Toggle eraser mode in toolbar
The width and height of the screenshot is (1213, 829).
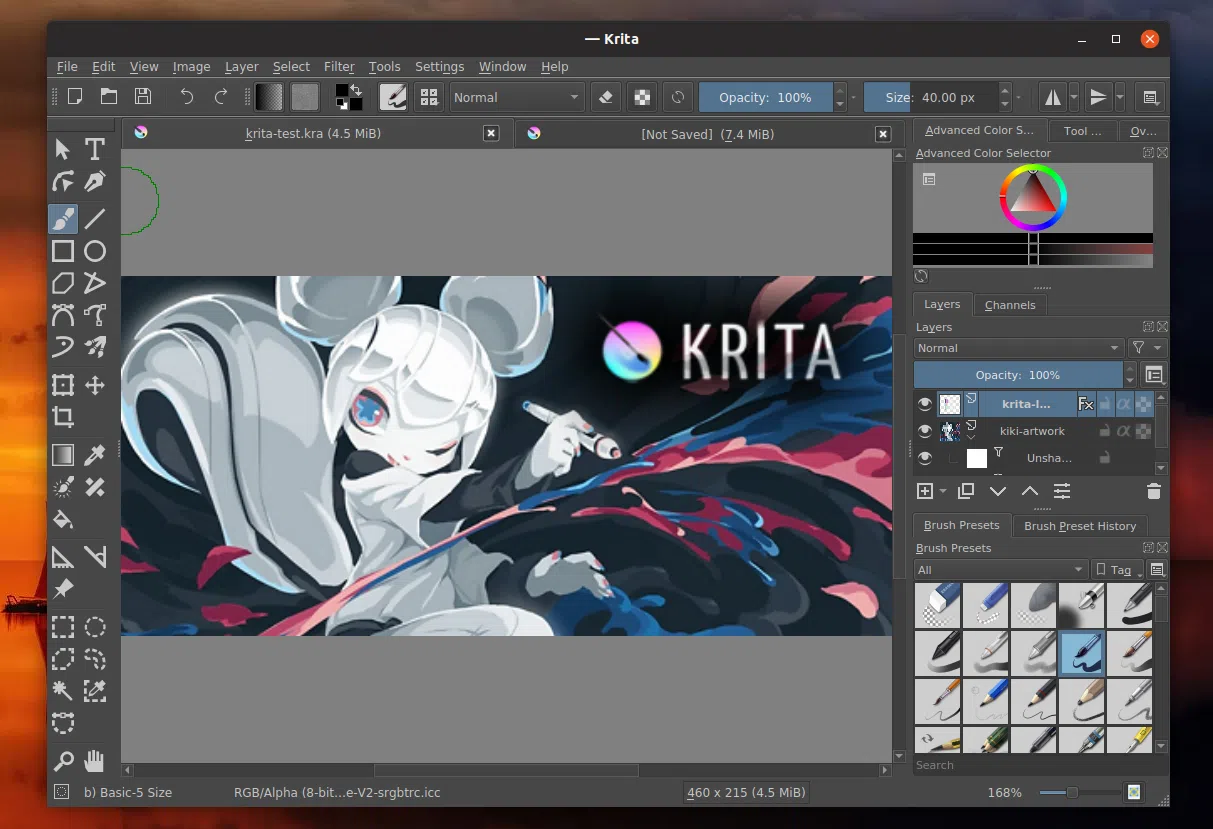[604, 97]
